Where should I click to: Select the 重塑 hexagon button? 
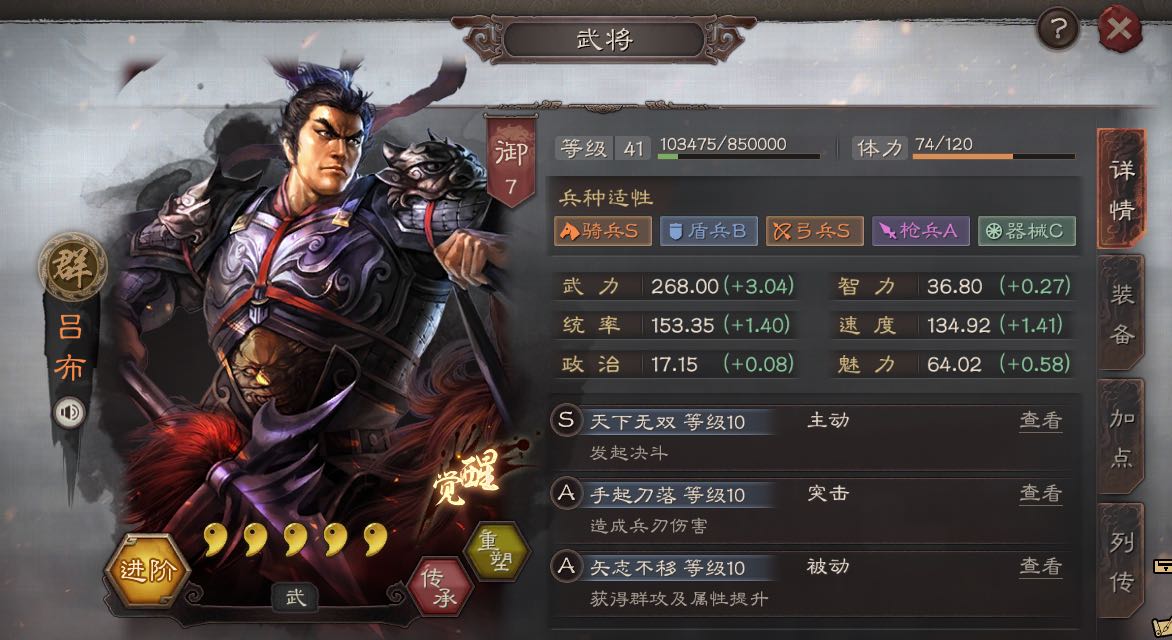point(495,551)
